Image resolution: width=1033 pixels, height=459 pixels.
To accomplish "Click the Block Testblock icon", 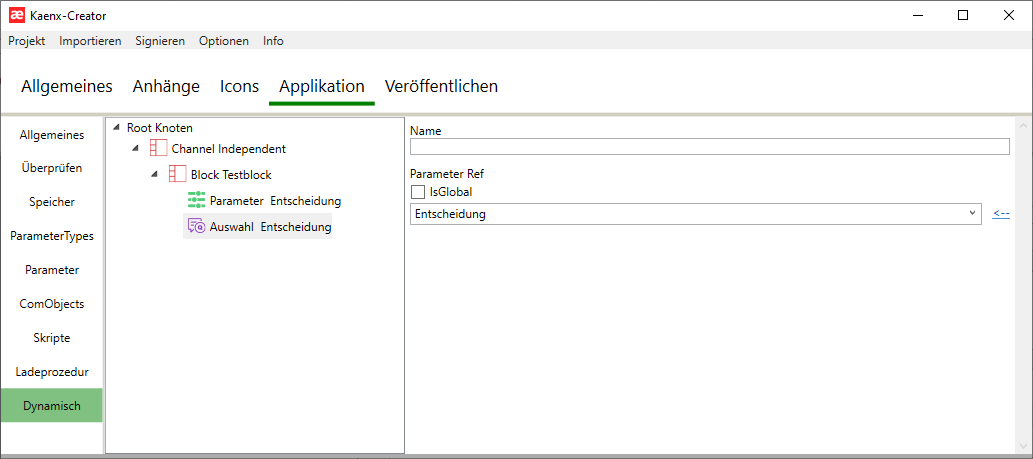I will tap(177, 174).
